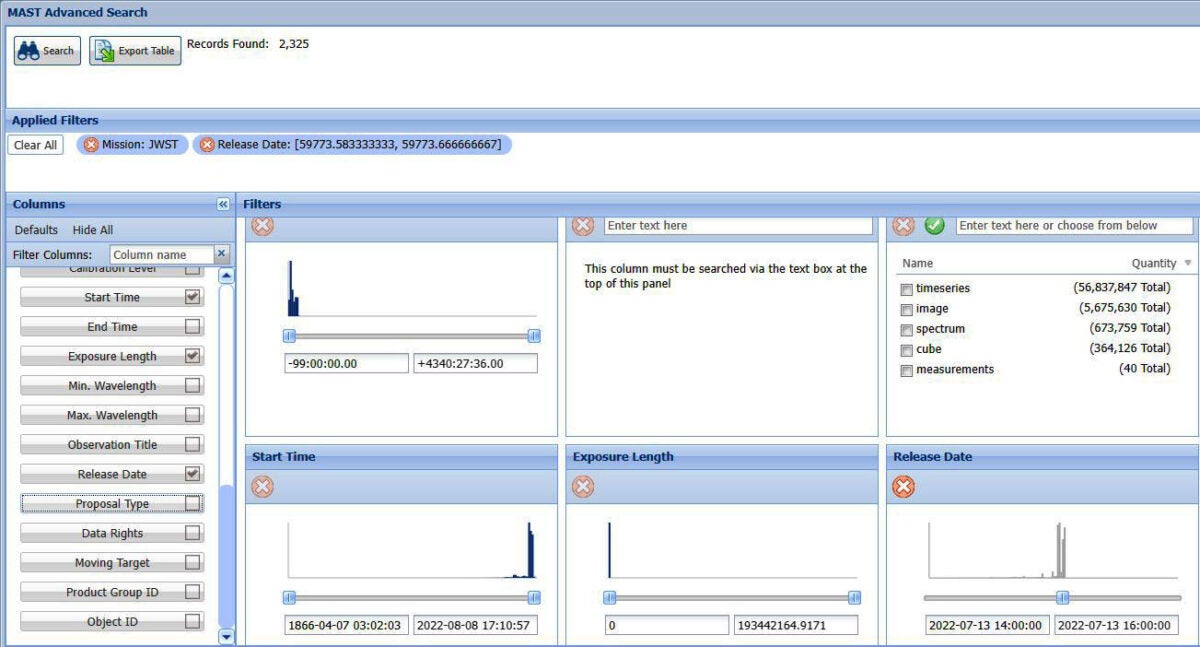The image size is (1200, 647).
Task: Click the Hide All link
Action: point(93,230)
